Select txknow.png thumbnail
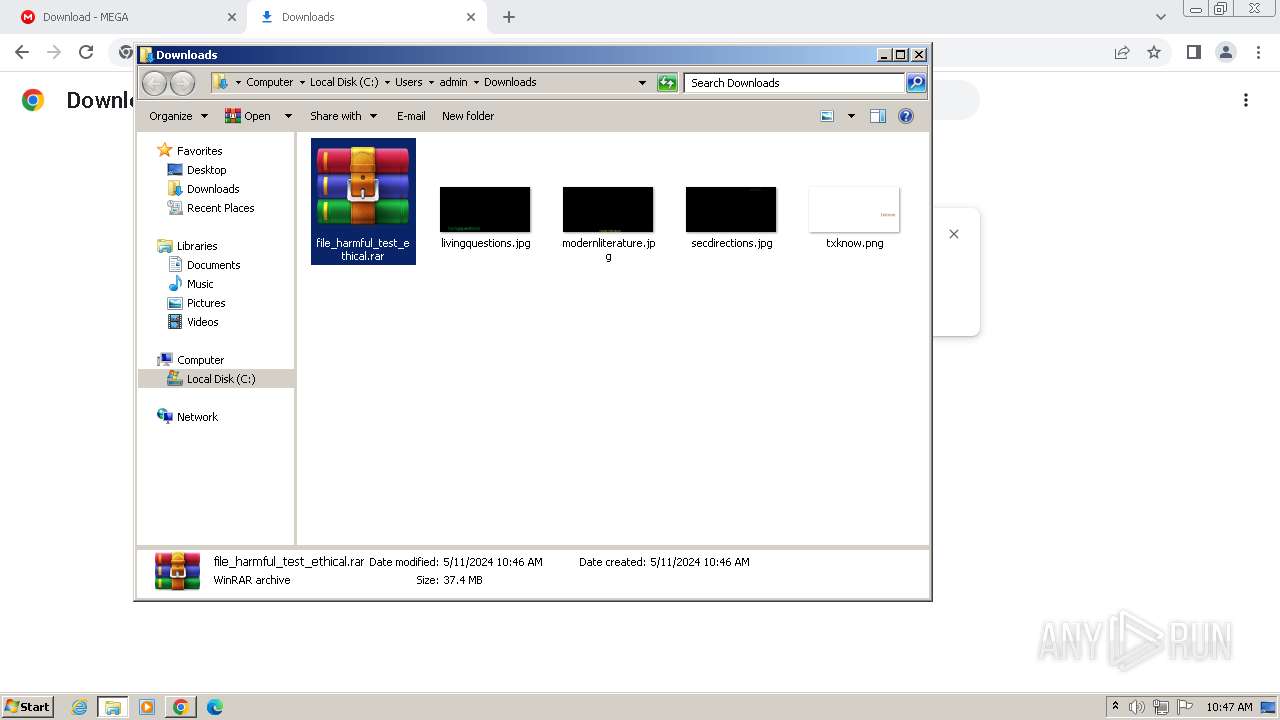 (x=854, y=209)
